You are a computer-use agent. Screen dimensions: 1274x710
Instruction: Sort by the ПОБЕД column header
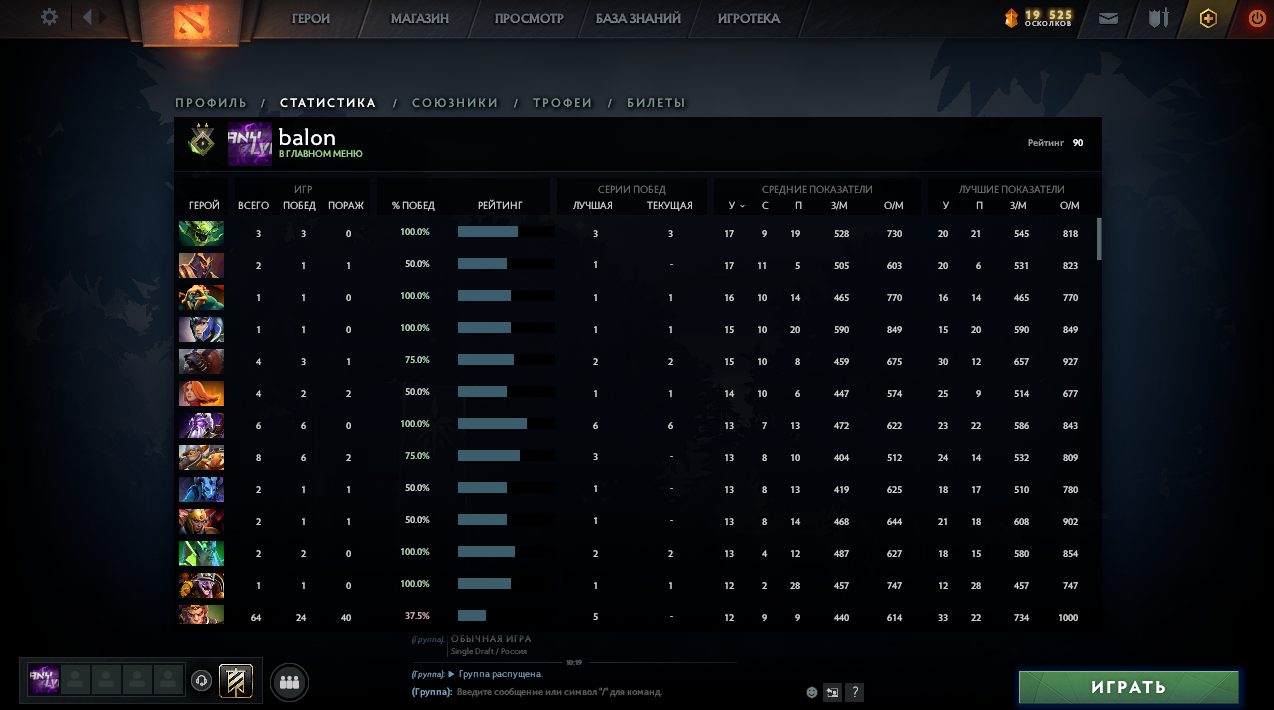click(299, 205)
